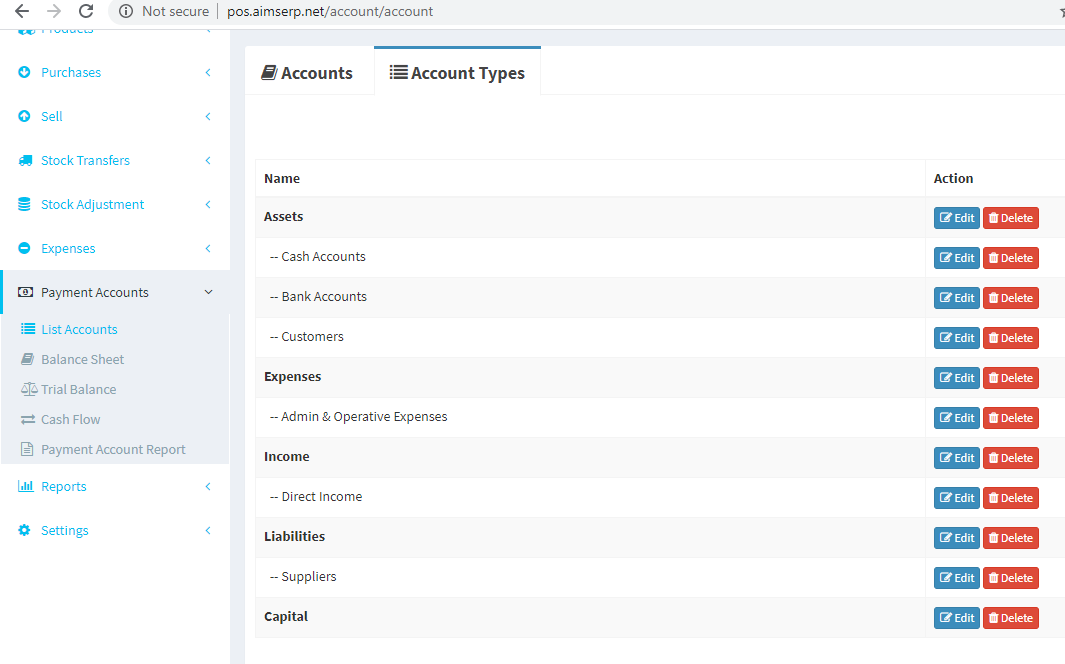
Task: Open the Reports sidebar menu
Action: point(115,486)
